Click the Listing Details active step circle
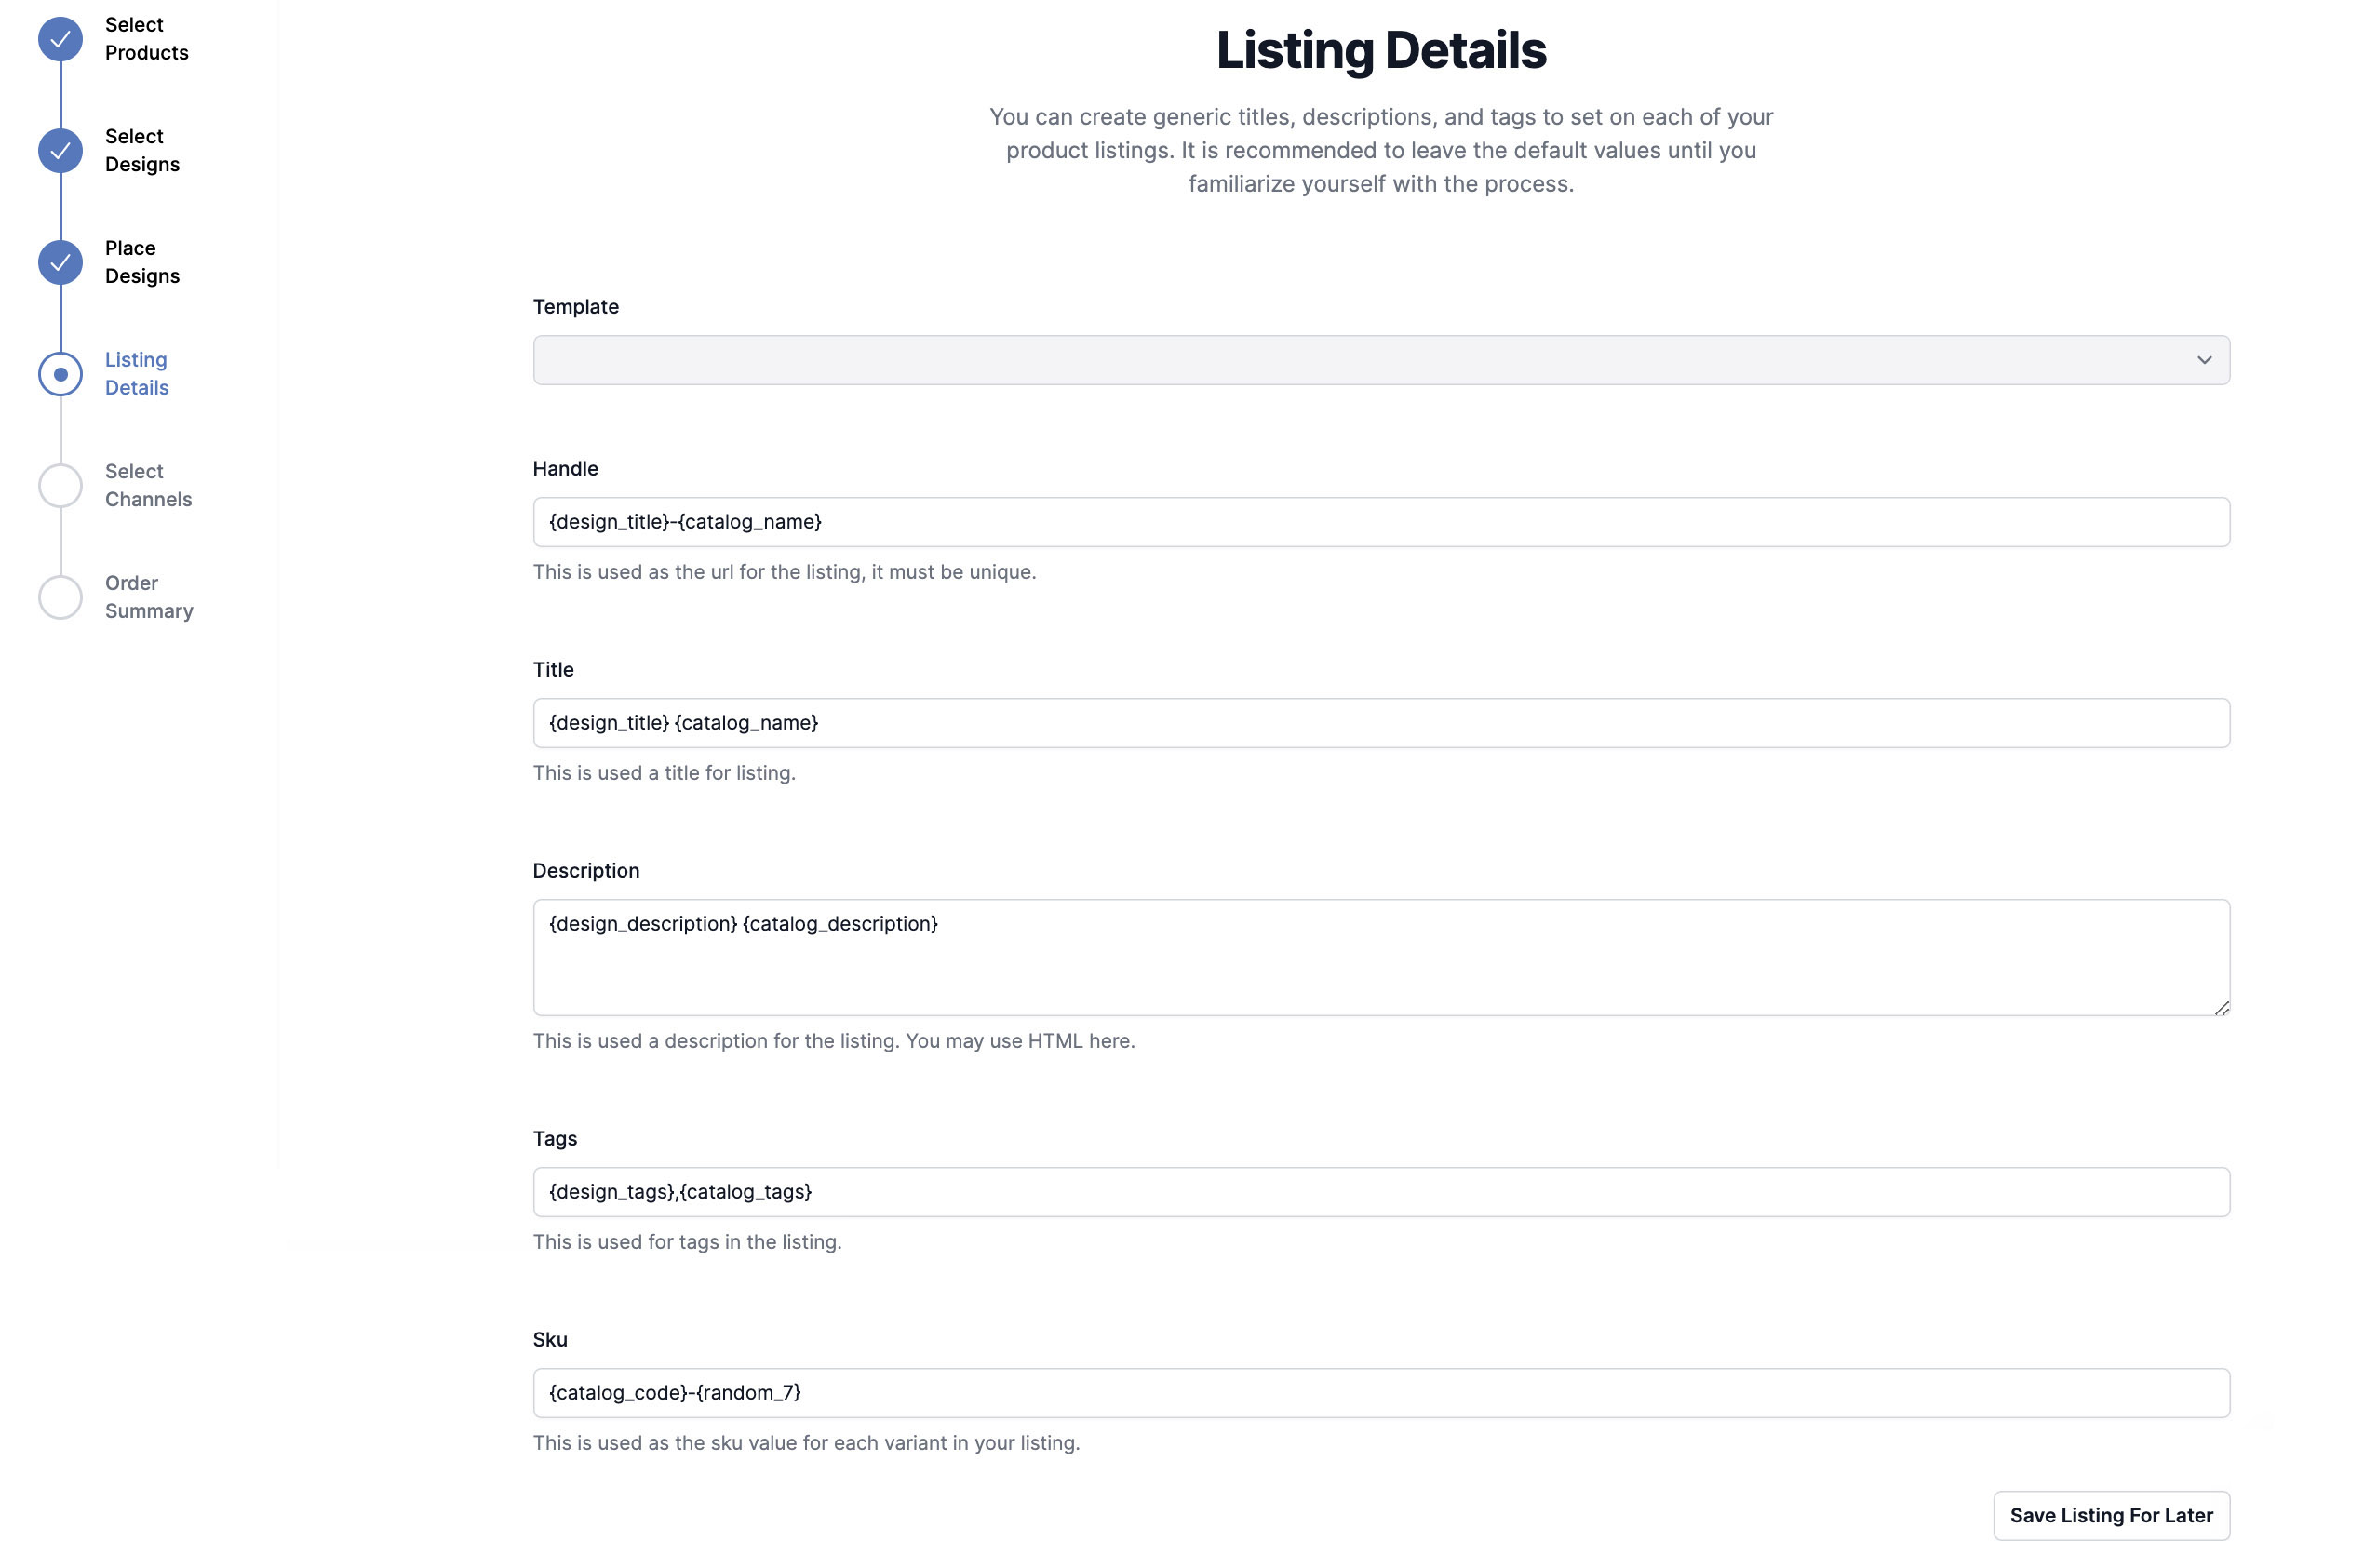 60,374
